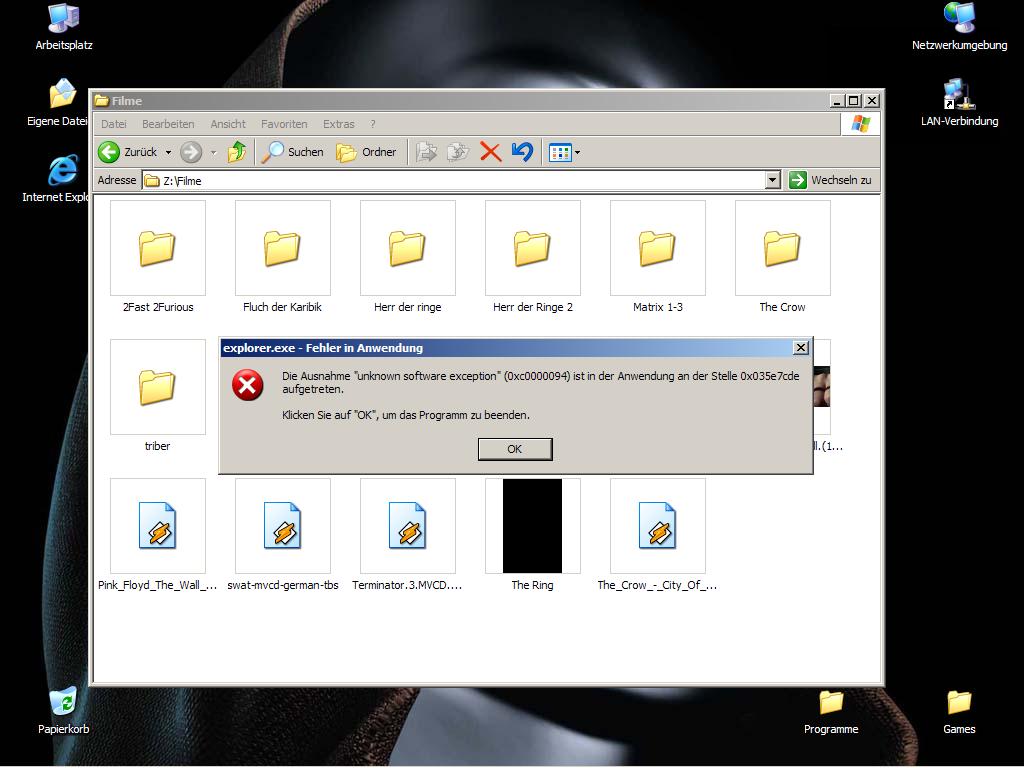This screenshot has height=768, width=1024.
Task: Select the Fluch der Karibik folder
Action: tap(282, 249)
